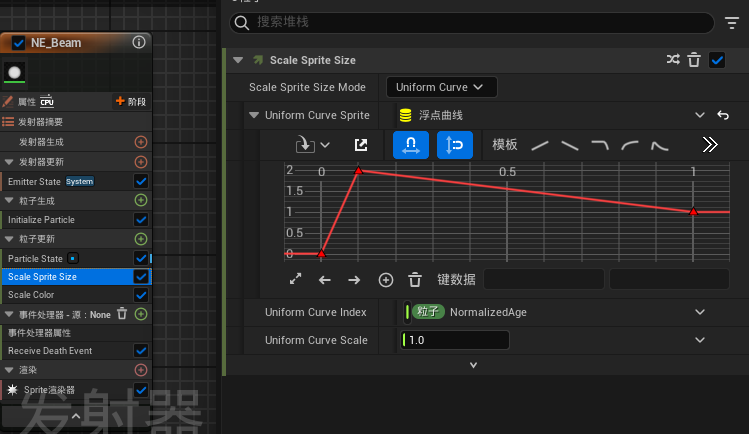Screen dimensions: 749x434
Task: Delete the 事件处理器 event handler
Action: (122, 314)
